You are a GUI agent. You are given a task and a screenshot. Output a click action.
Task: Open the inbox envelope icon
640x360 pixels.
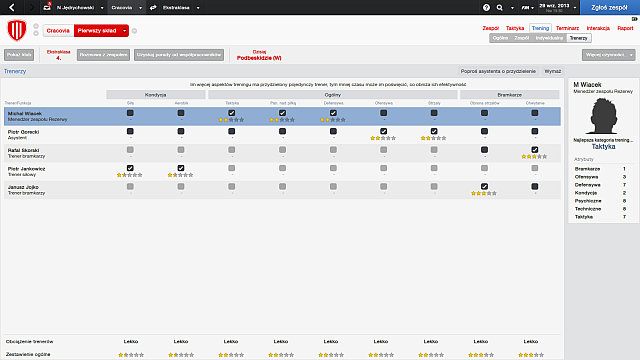tap(47, 7)
